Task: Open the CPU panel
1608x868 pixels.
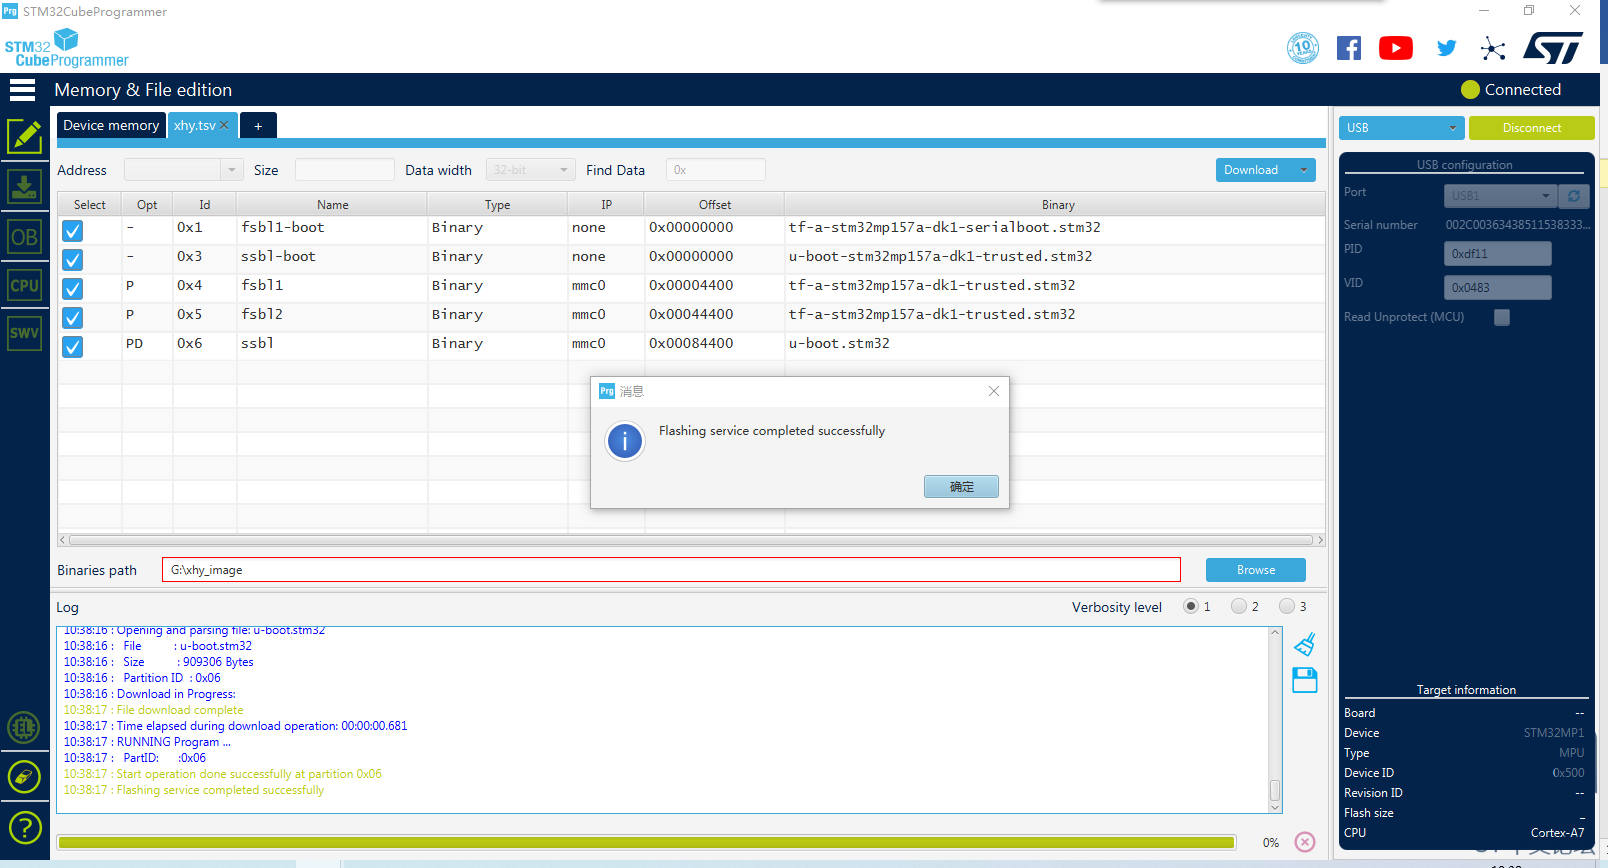Action: pos(24,285)
